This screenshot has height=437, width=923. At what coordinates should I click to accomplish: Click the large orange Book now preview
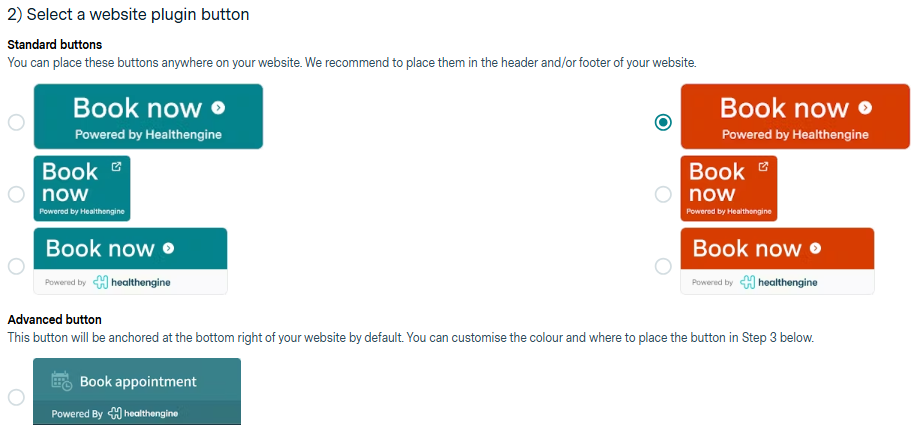pos(795,116)
